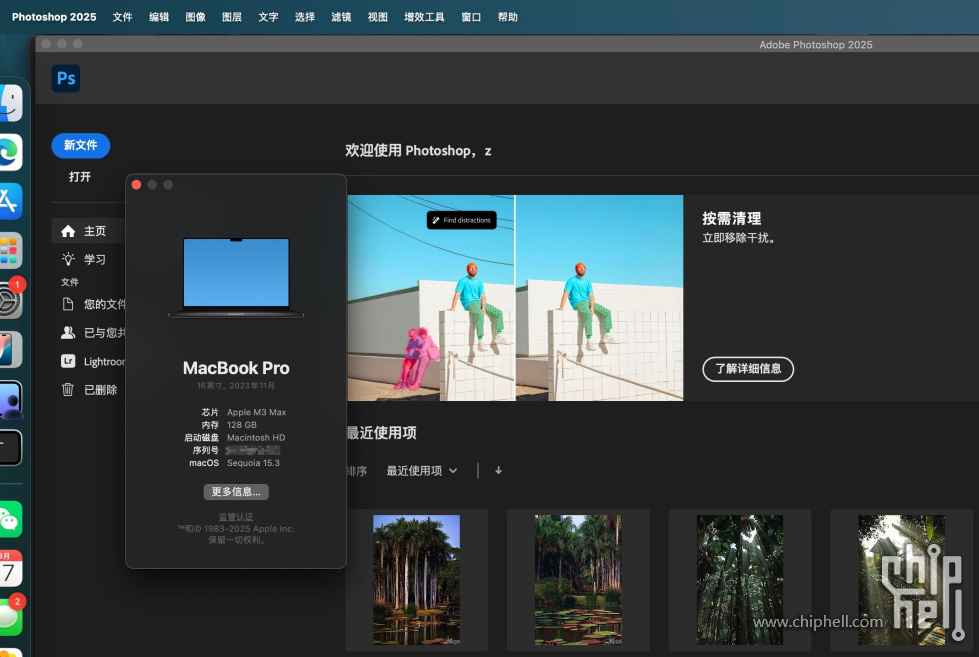Open Calendar from the Dock
Viewport: 979px width, 657px height.
click(x=10, y=568)
